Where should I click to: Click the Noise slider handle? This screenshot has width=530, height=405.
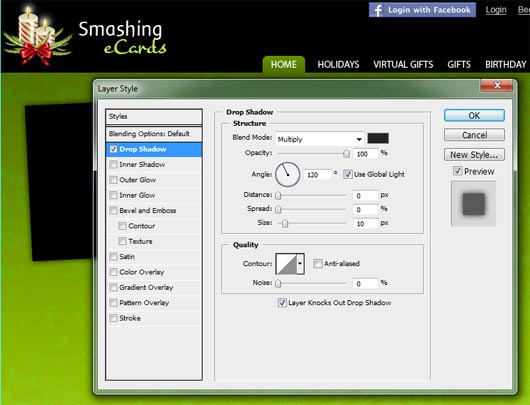tap(278, 283)
